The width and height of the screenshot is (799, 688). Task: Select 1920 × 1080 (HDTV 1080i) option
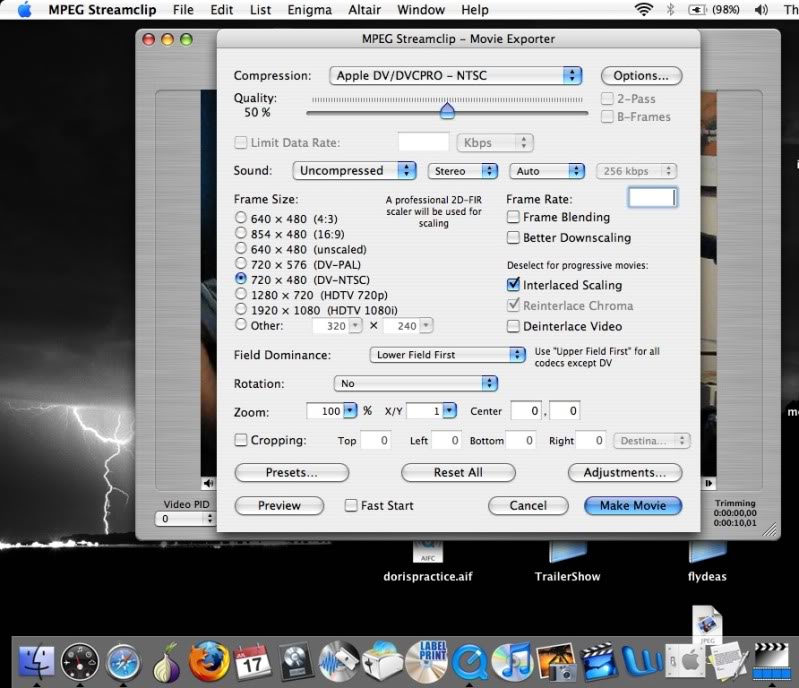[x=241, y=309]
